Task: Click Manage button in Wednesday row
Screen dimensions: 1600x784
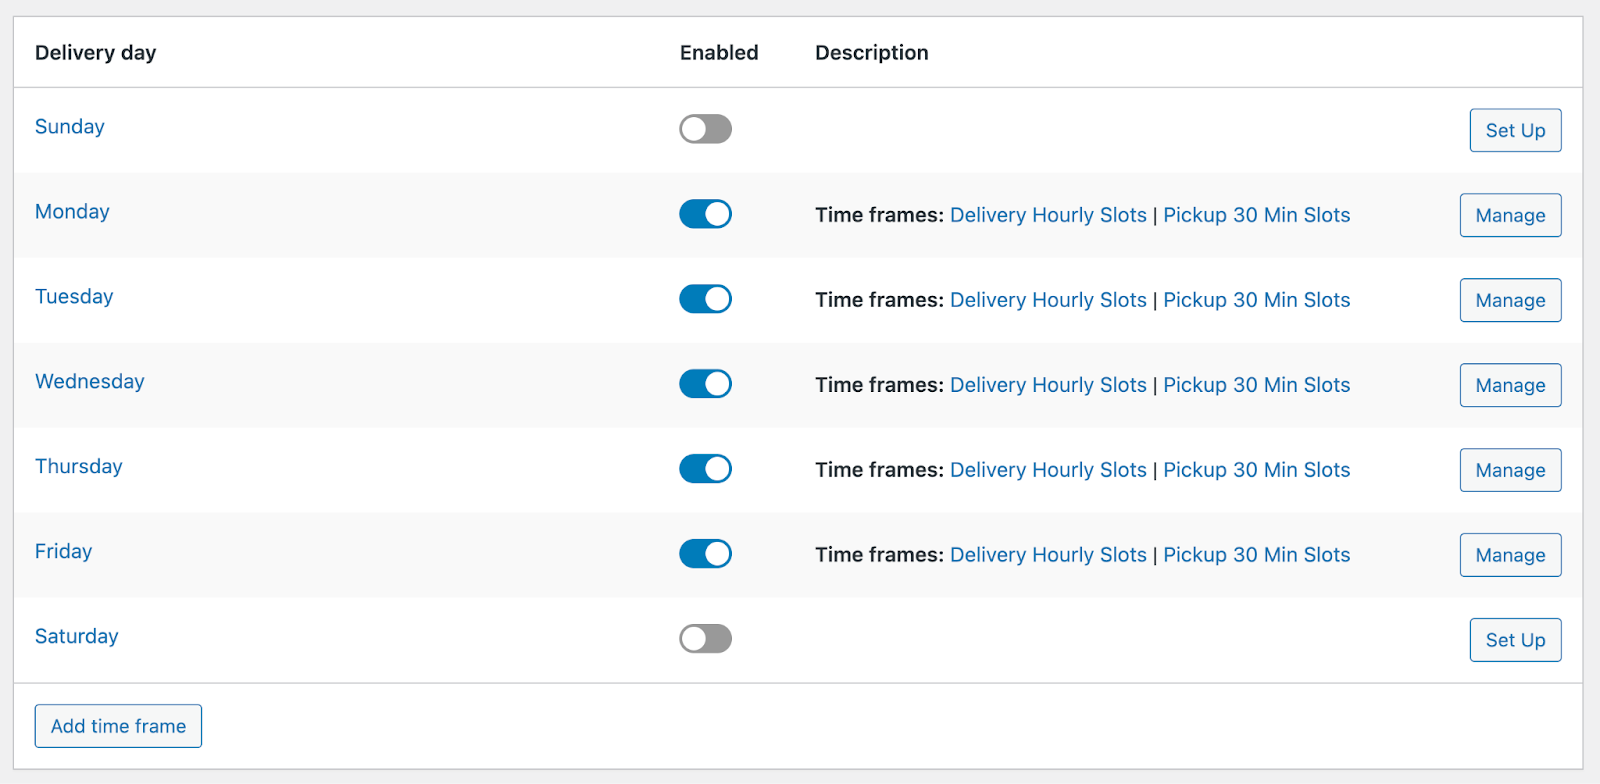Action: tap(1509, 386)
